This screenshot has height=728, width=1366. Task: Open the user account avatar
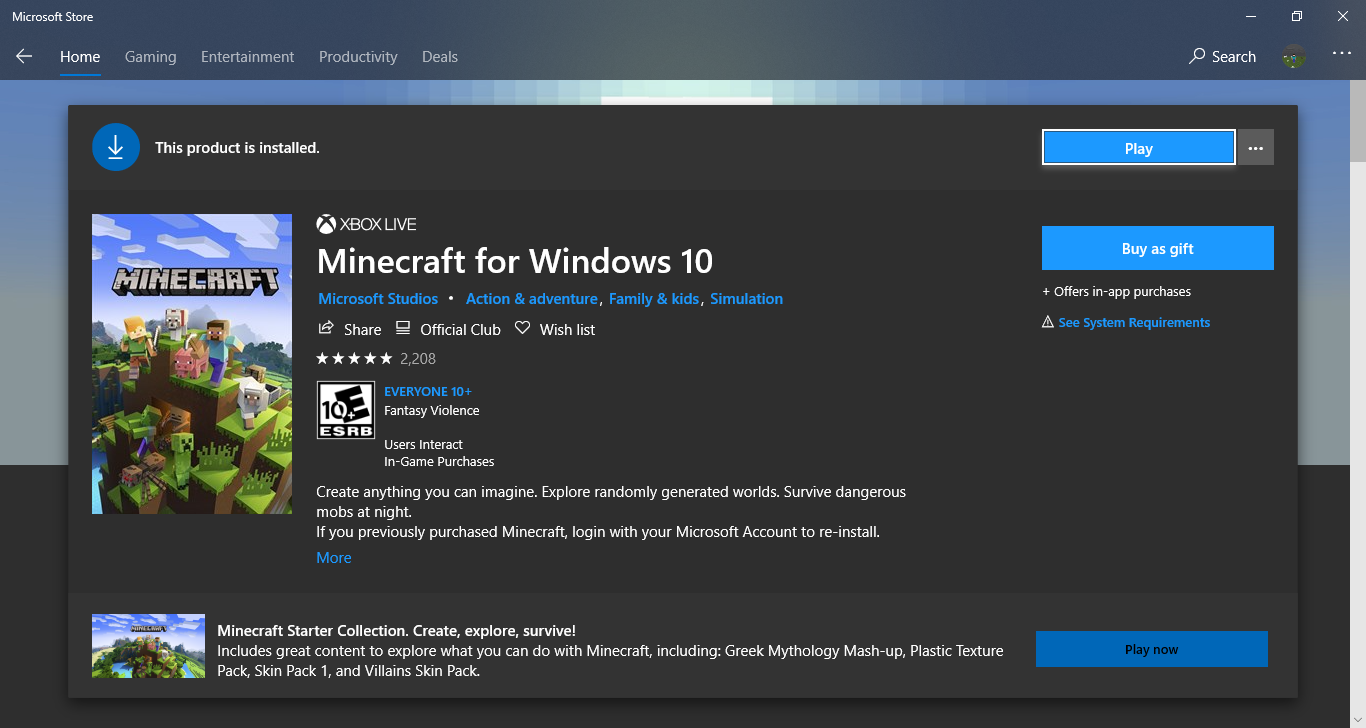click(1294, 57)
